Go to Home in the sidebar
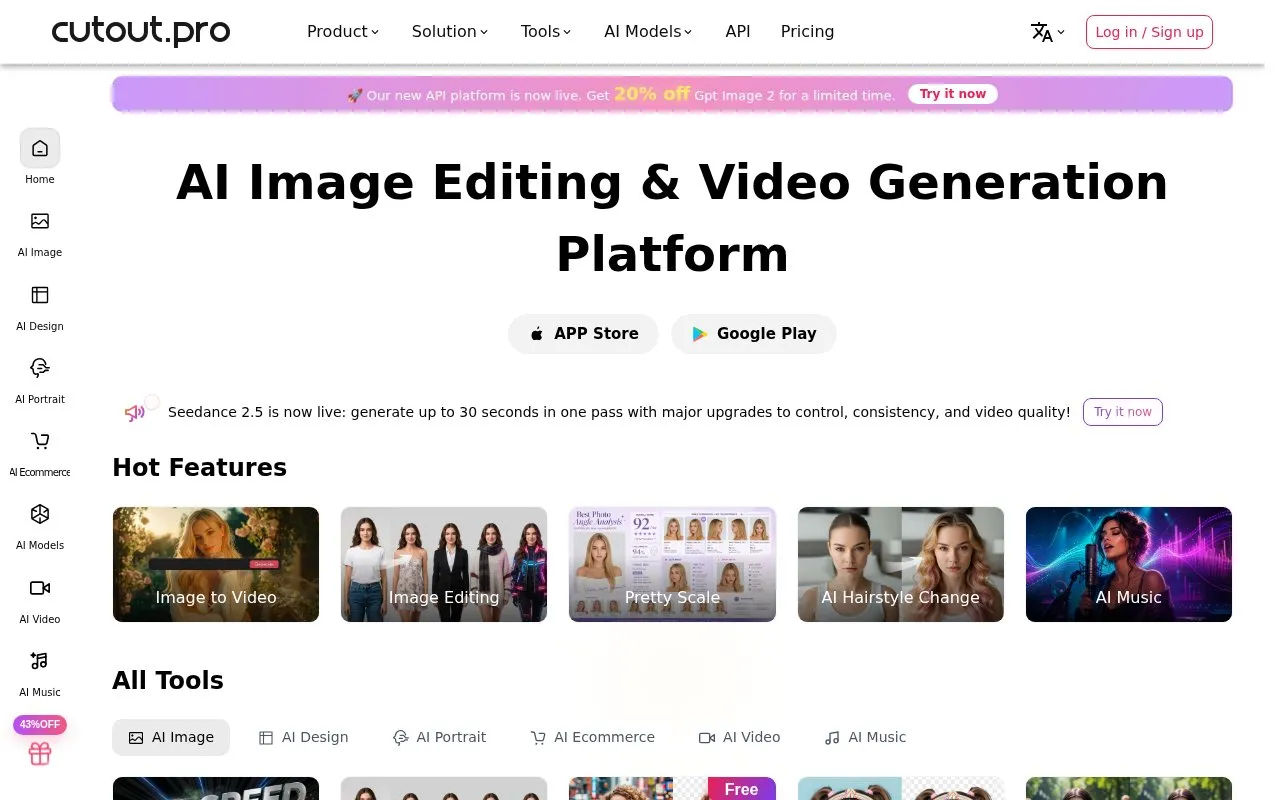Screen dimensions: 1280x800 40,157
